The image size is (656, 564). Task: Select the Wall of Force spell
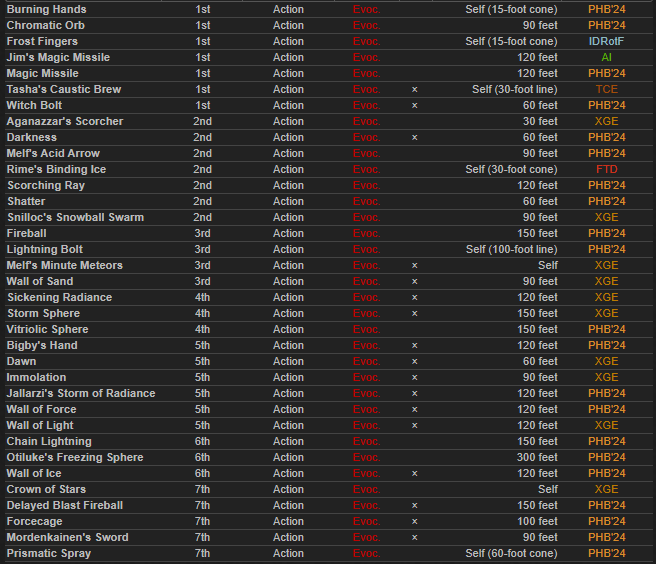pos(328,409)
